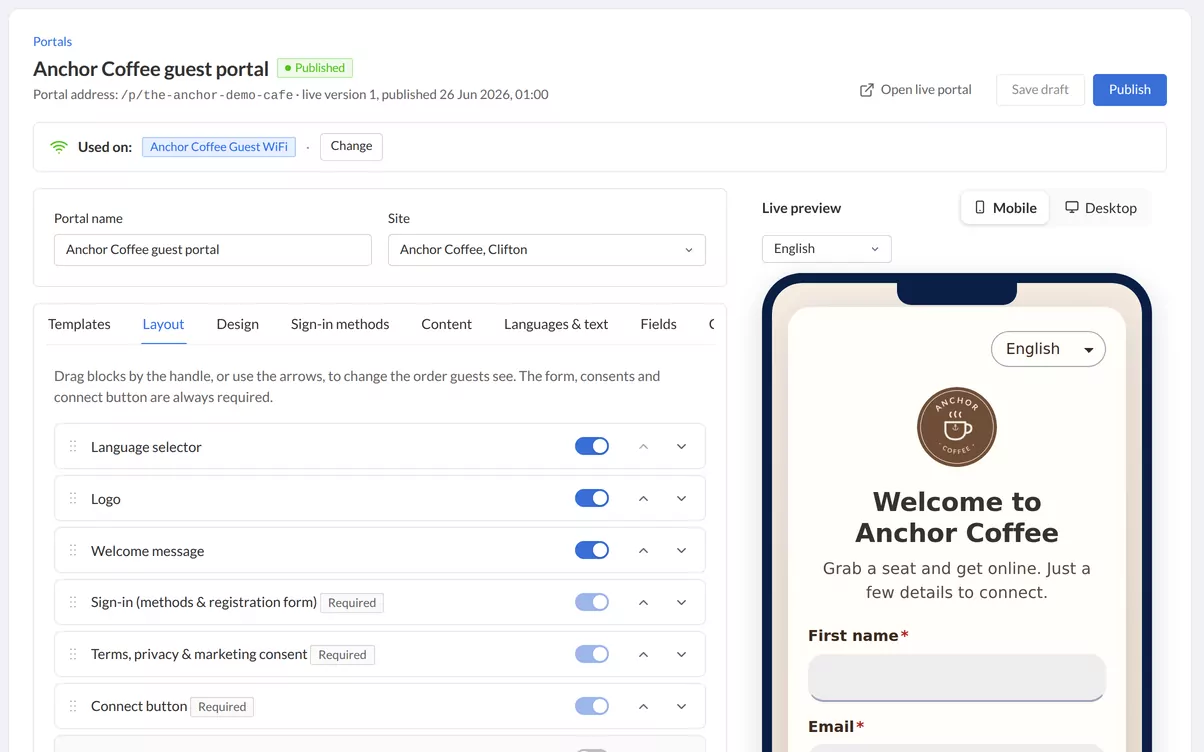Move Sign-in block down with arrow

681,602
